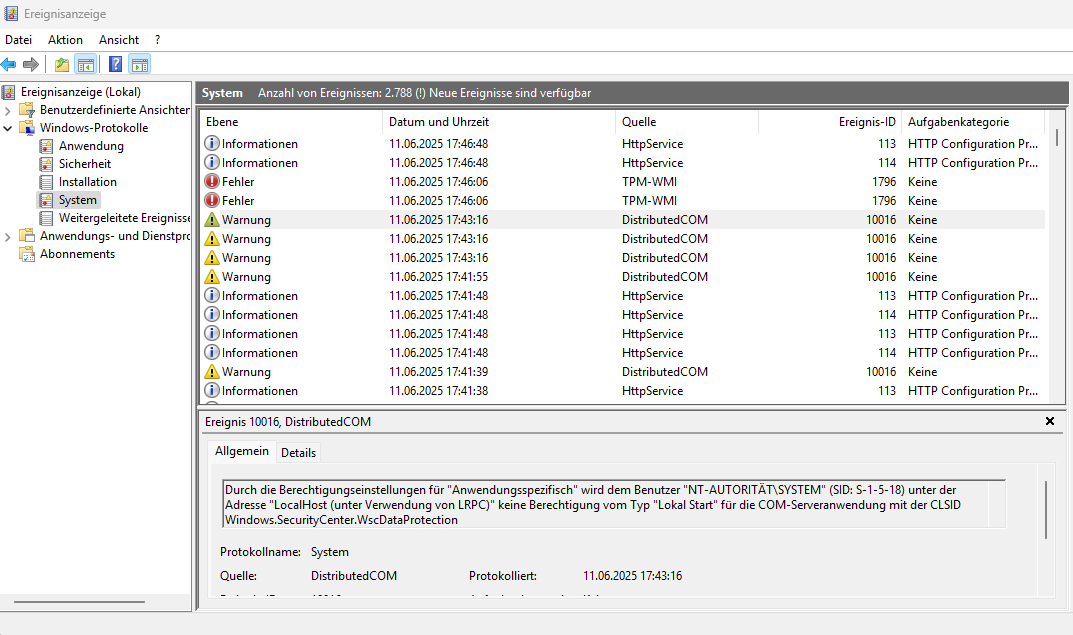The height and width of the screenshot is (635, 1073).
Task: Sort by the Ereignis-ID column header
Action: point(830,122)
